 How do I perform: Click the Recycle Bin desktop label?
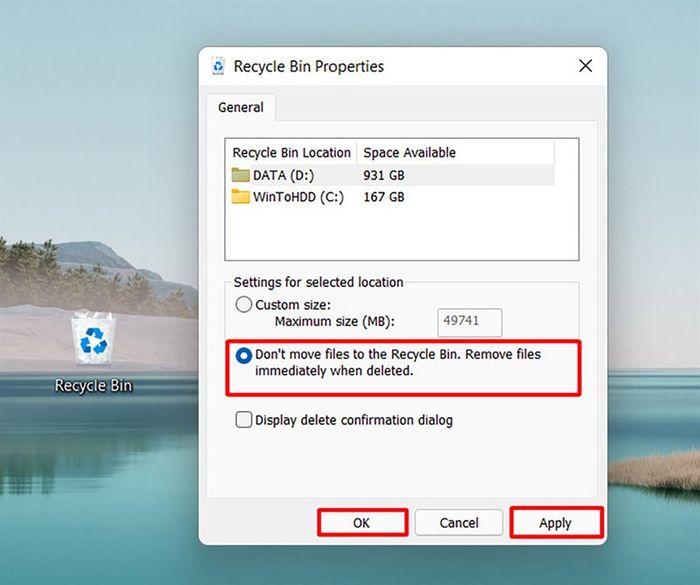[94, 385]
